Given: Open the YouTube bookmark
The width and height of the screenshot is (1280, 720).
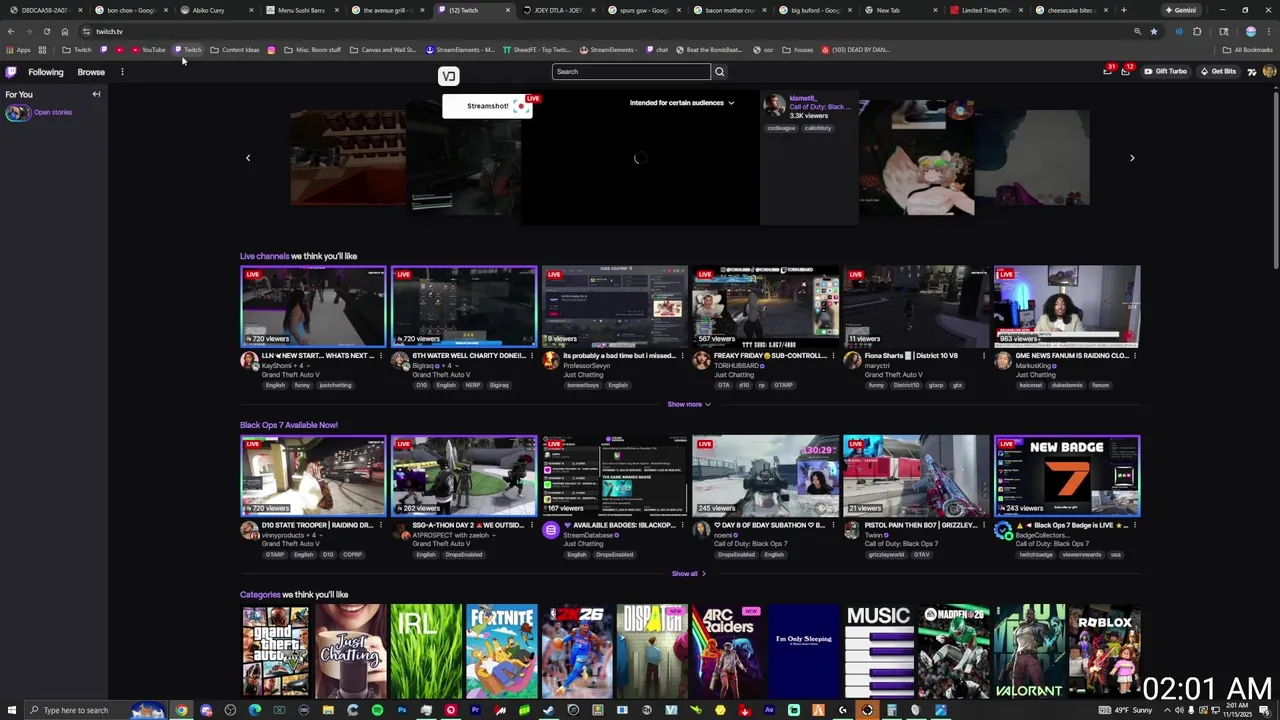Looking at the screenshot, I should (x=149, y=50).
